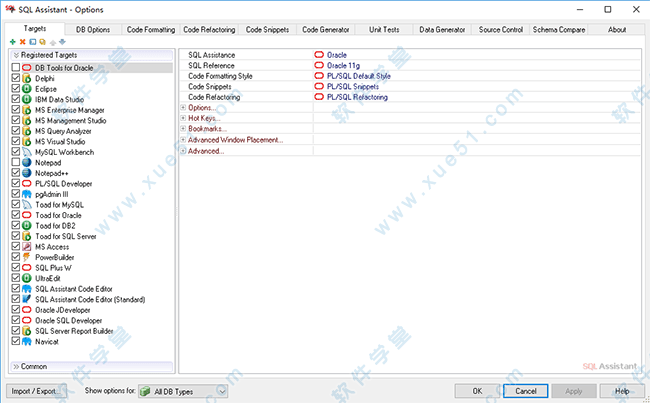The image size is (650, 403).
Task: Click the move up arrow toolbar icon
Action: 53,42
